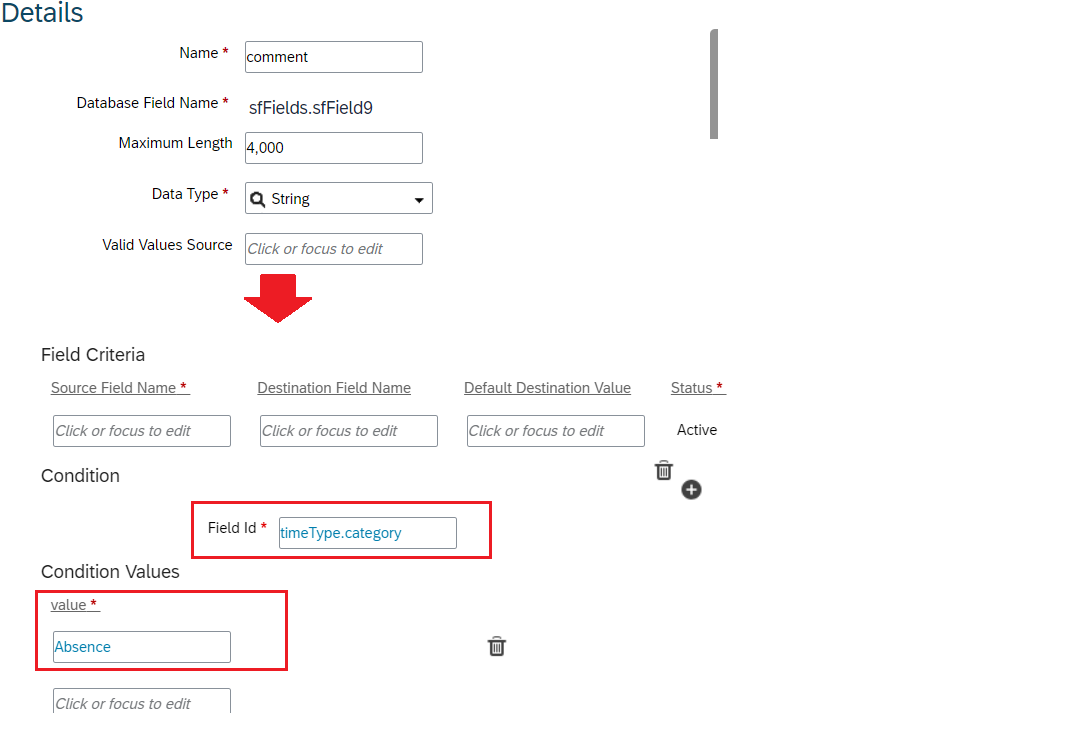Screen dimensions: 1075x732
Task: Click the Maximum Length label
Action: tap(176, 143)
